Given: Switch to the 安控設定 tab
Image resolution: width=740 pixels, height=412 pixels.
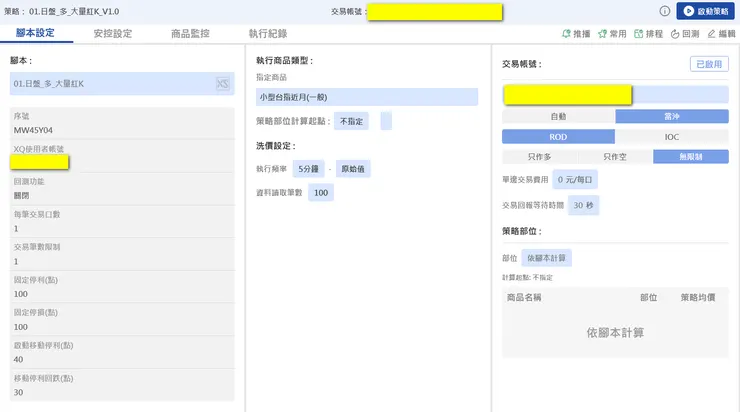Looking at the screenshot, I should tap(112, 34).
